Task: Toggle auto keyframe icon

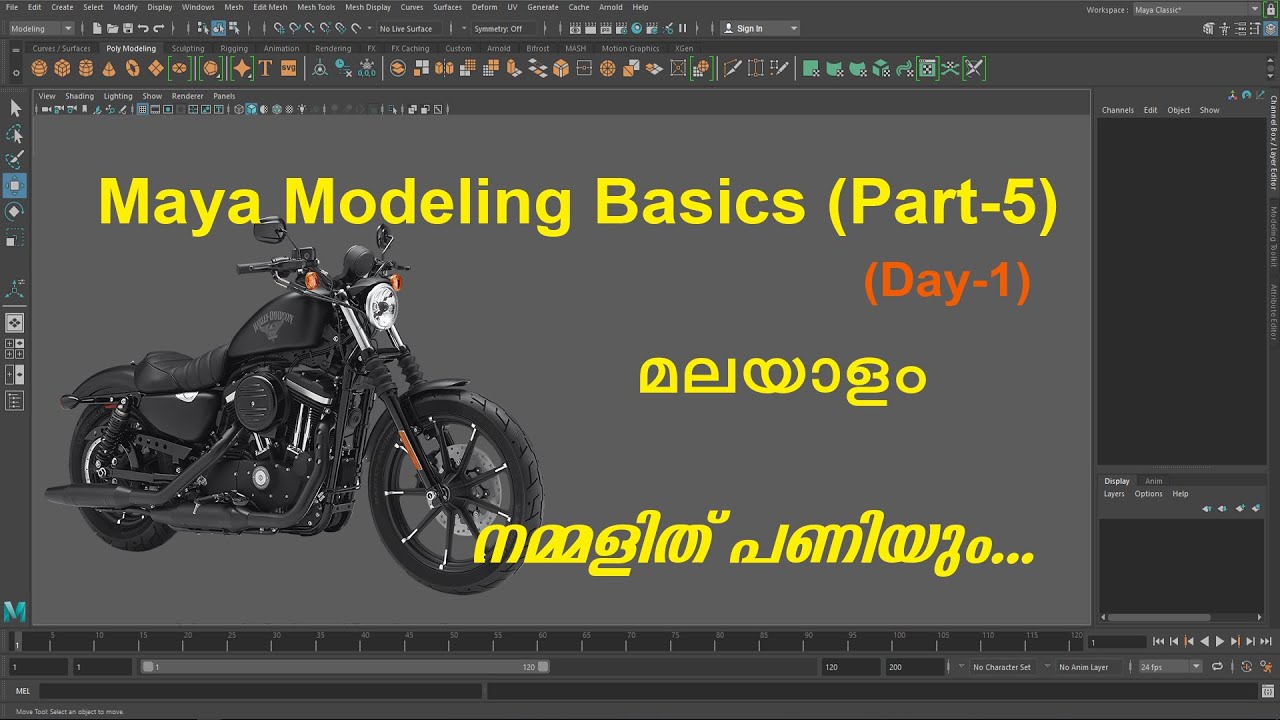Action: click(x=1246, y=667)
